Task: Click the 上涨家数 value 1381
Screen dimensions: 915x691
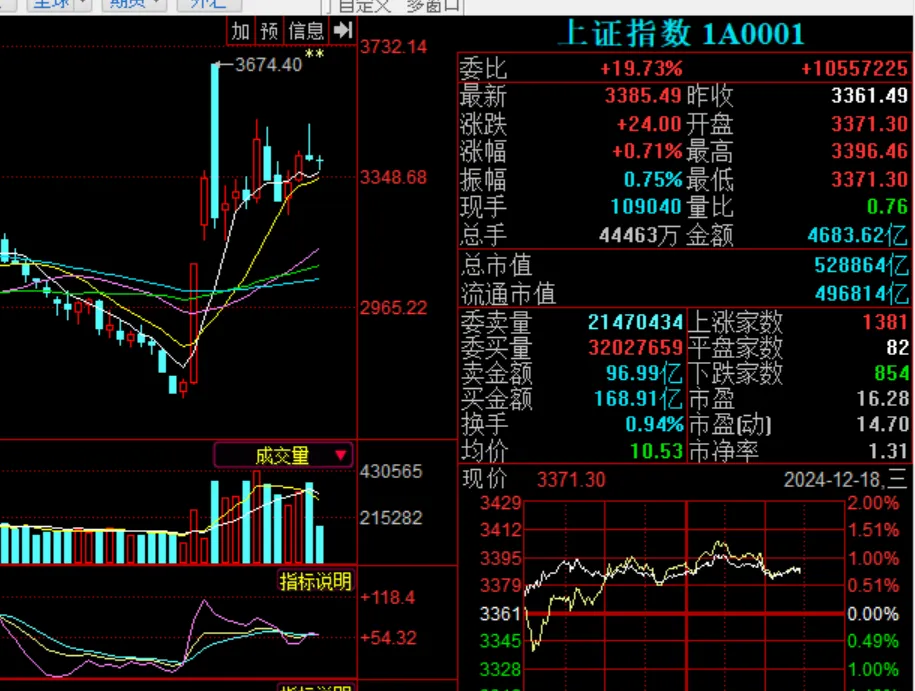Action: tap(883, 321)
